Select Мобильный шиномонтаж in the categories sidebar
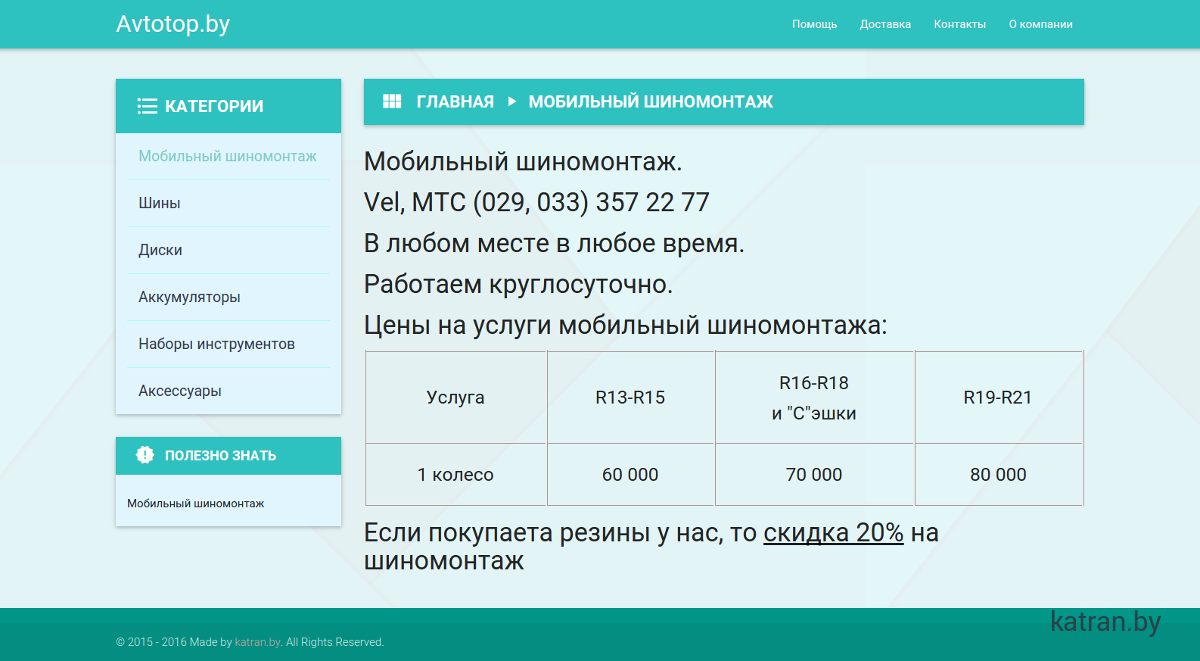This screenshot has height=661, width=1200. coord(228,156)
